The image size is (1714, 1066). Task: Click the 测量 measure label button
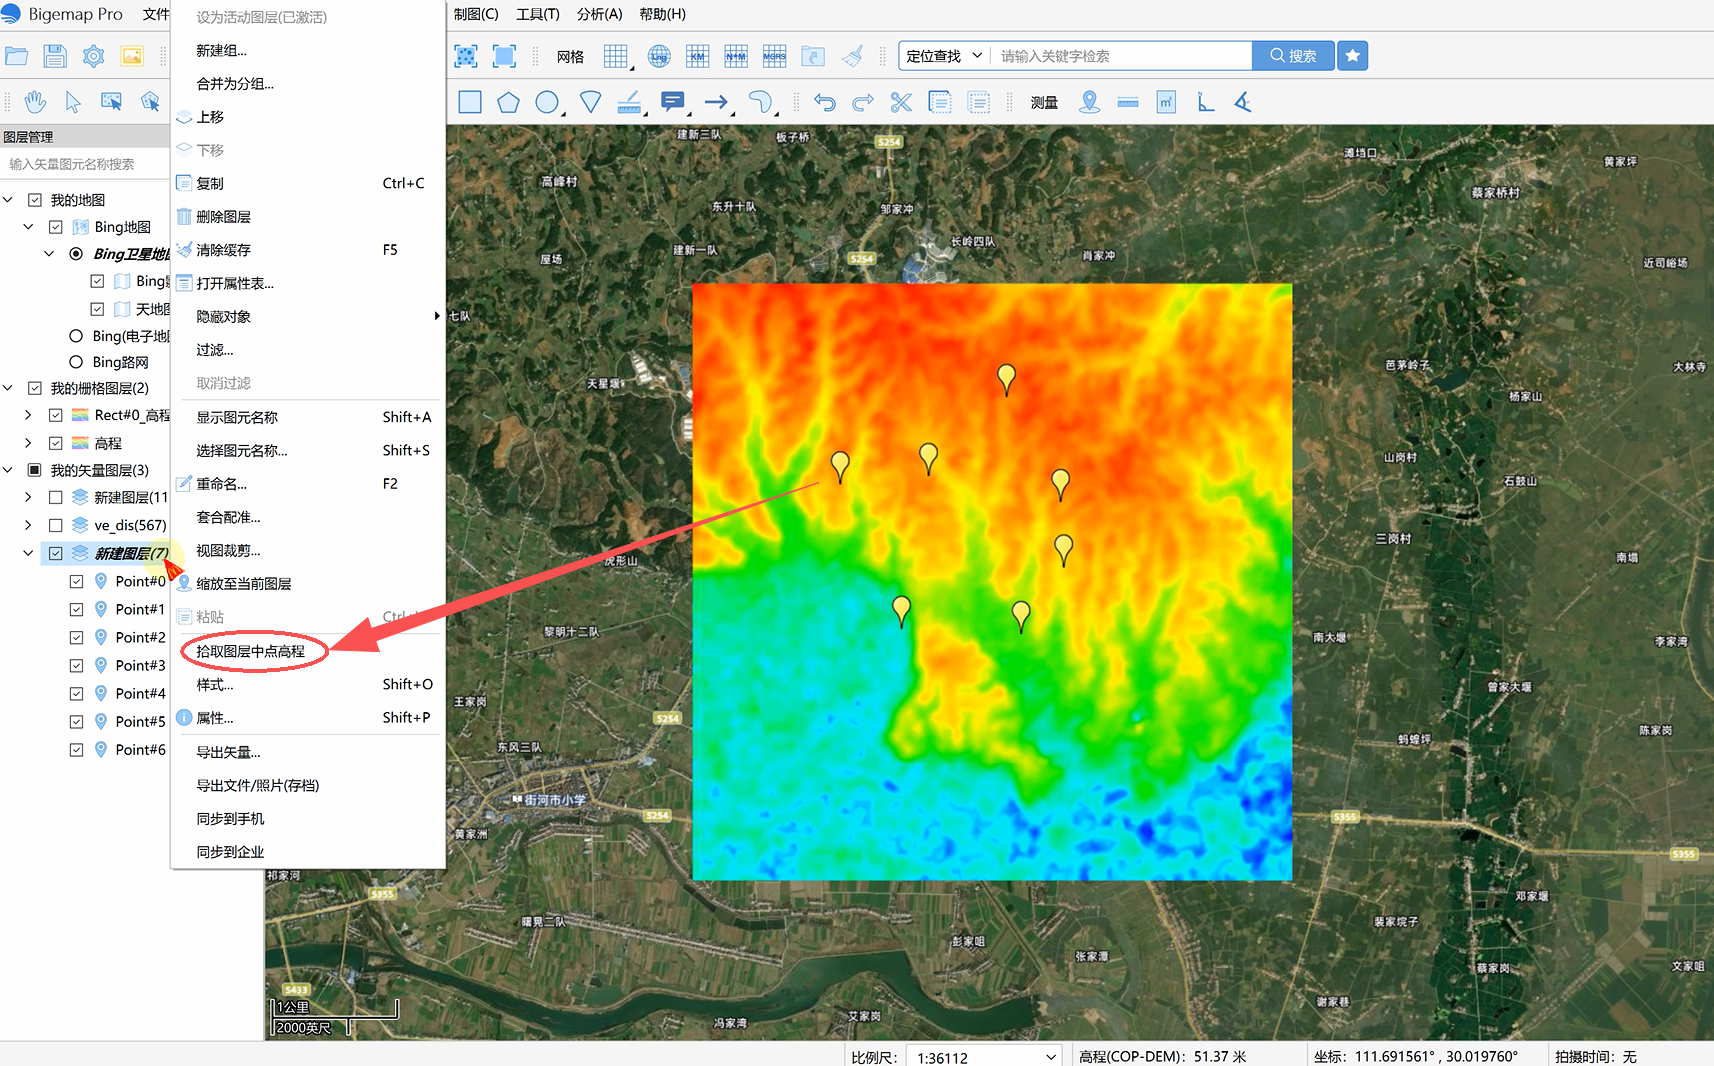point(1044,102)
